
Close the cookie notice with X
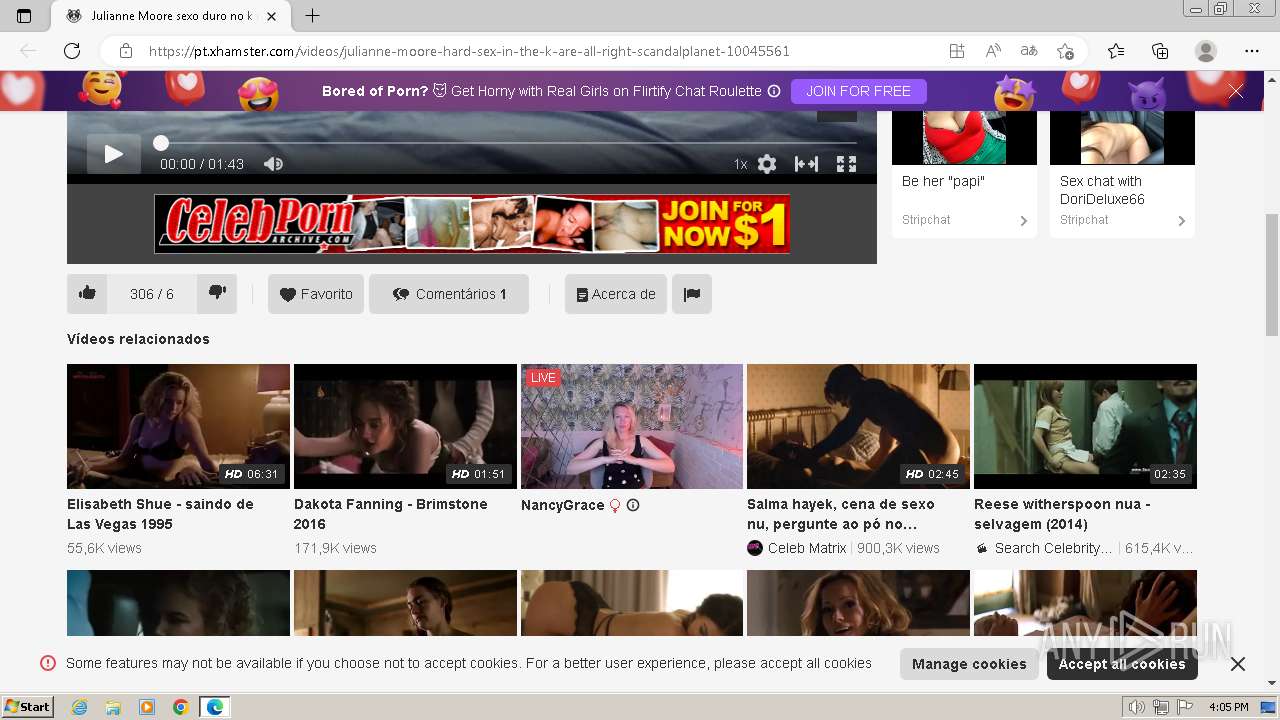click(1237, 664)
